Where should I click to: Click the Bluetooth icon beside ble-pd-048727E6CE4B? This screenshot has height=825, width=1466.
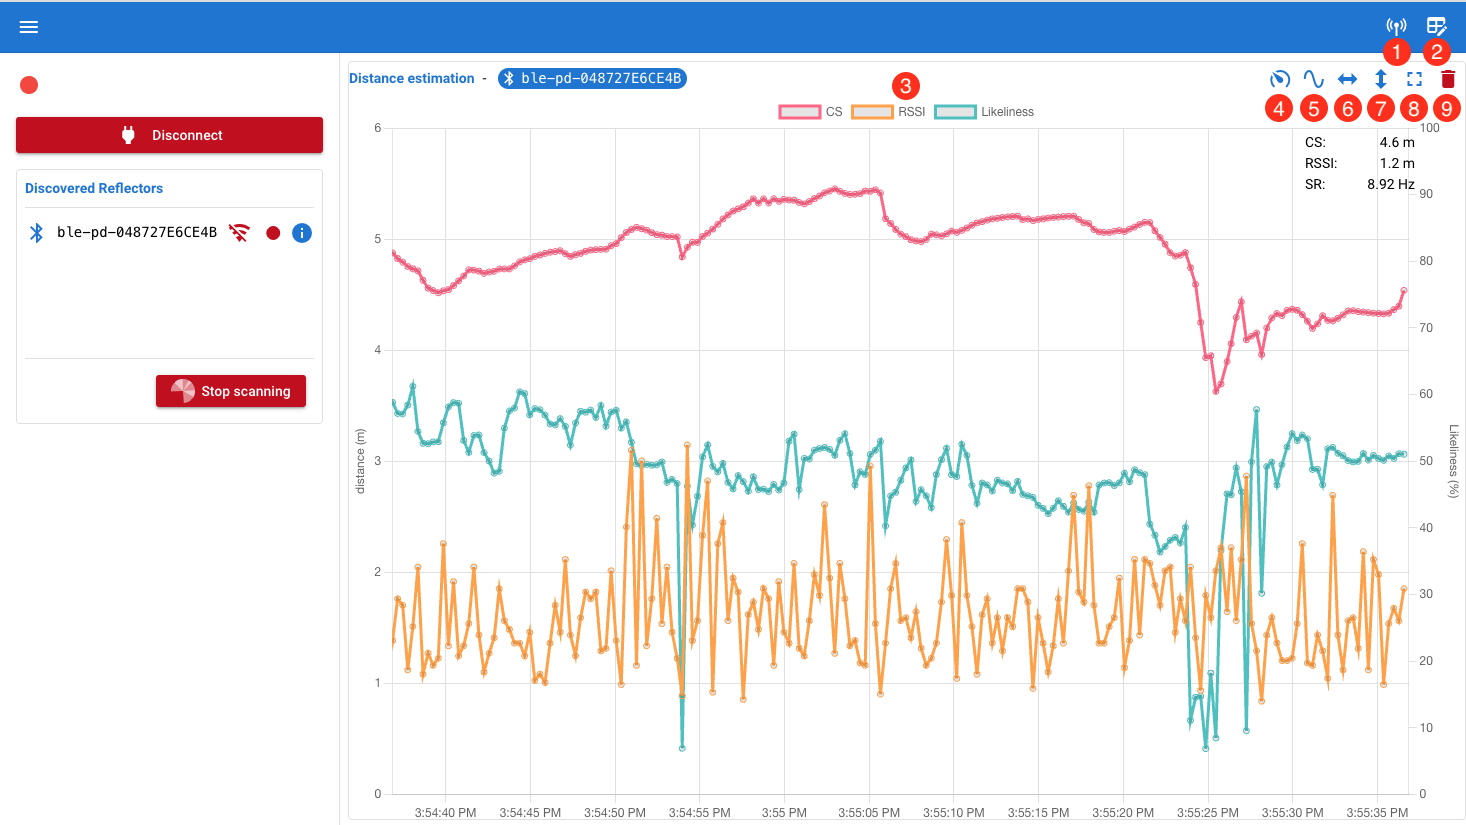tap(36, 232)
